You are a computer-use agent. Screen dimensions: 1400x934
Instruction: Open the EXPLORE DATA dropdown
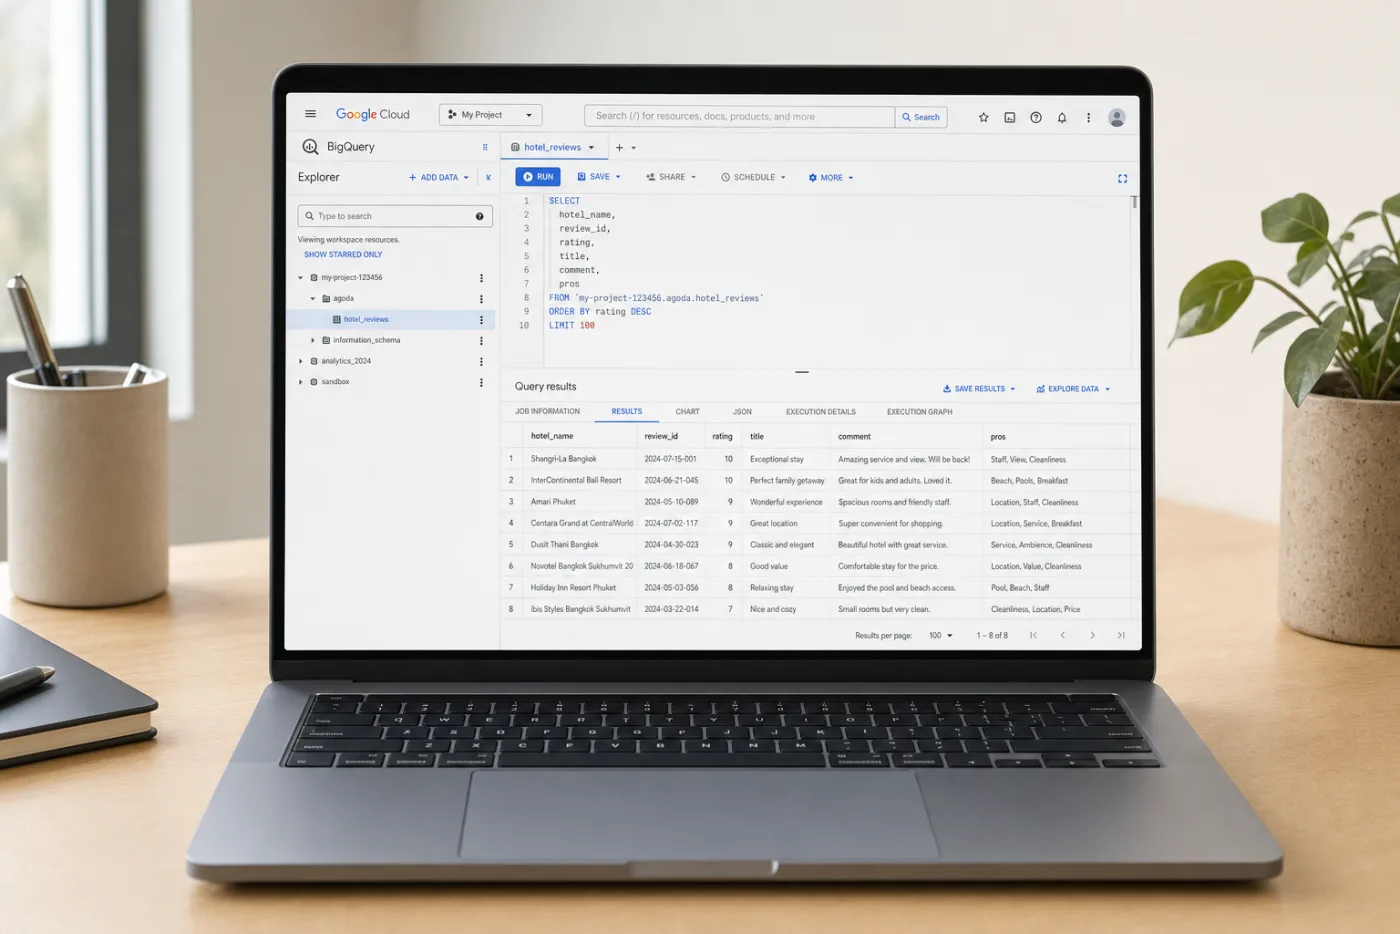[1073, 388]
